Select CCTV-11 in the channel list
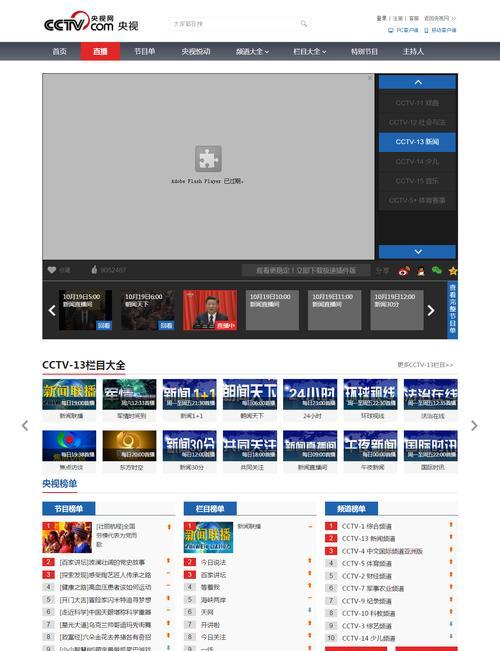This screenshot has height=651, width=500. click(x=417, y=103)
